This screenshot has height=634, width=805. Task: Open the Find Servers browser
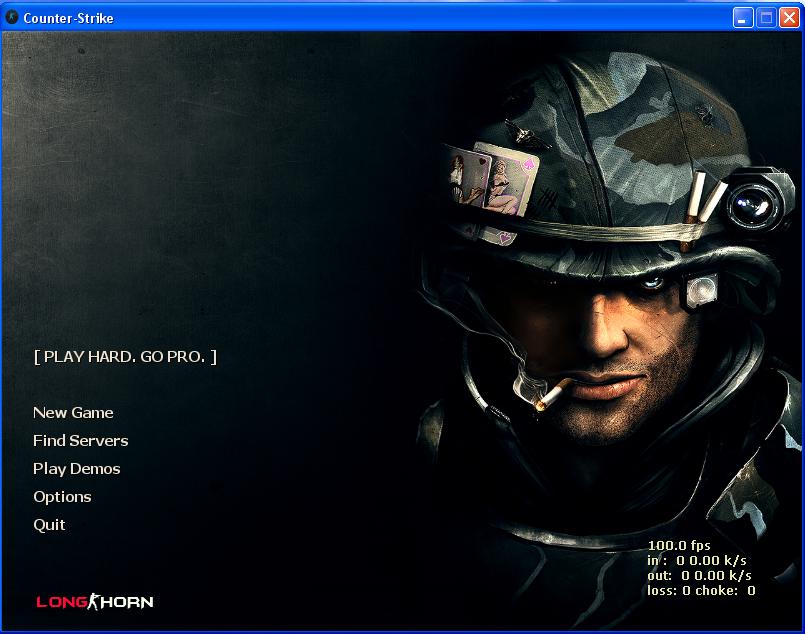point(81,440)
